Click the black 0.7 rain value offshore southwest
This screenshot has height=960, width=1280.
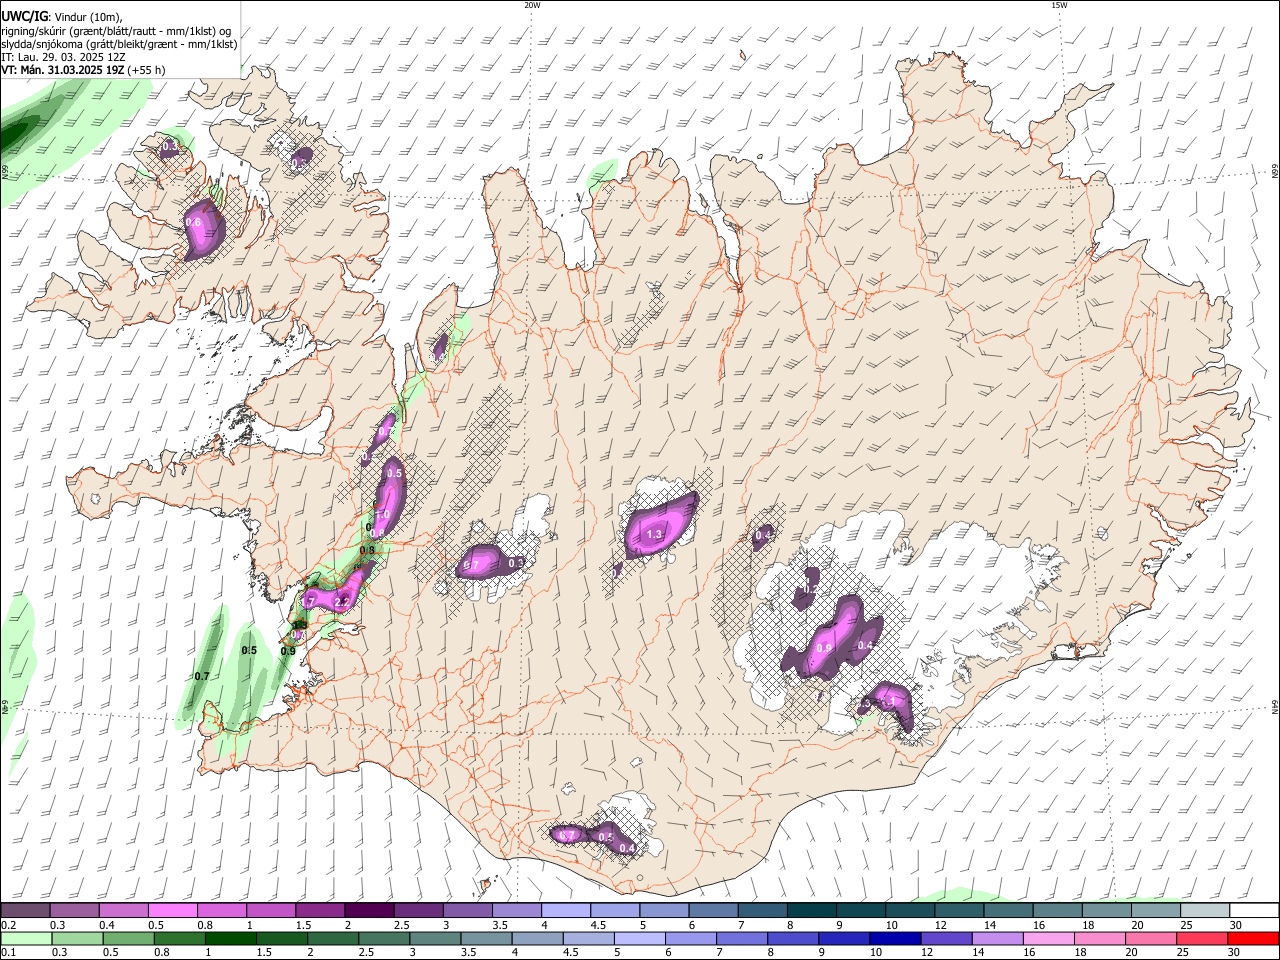point(202,676)
